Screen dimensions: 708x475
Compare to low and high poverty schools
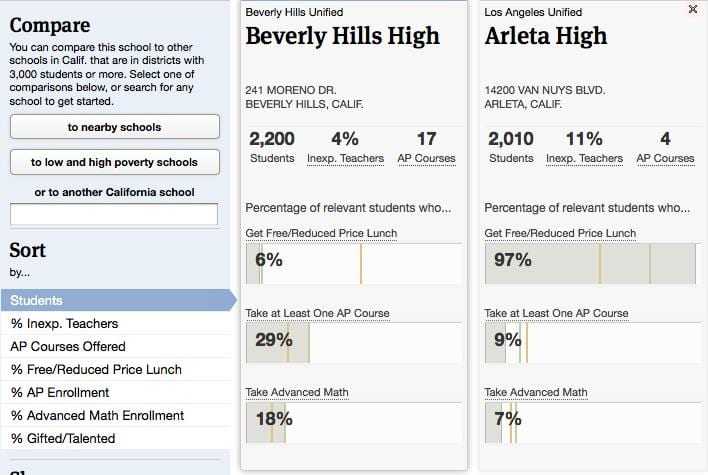pyautogui.click(x=114, y=162)
